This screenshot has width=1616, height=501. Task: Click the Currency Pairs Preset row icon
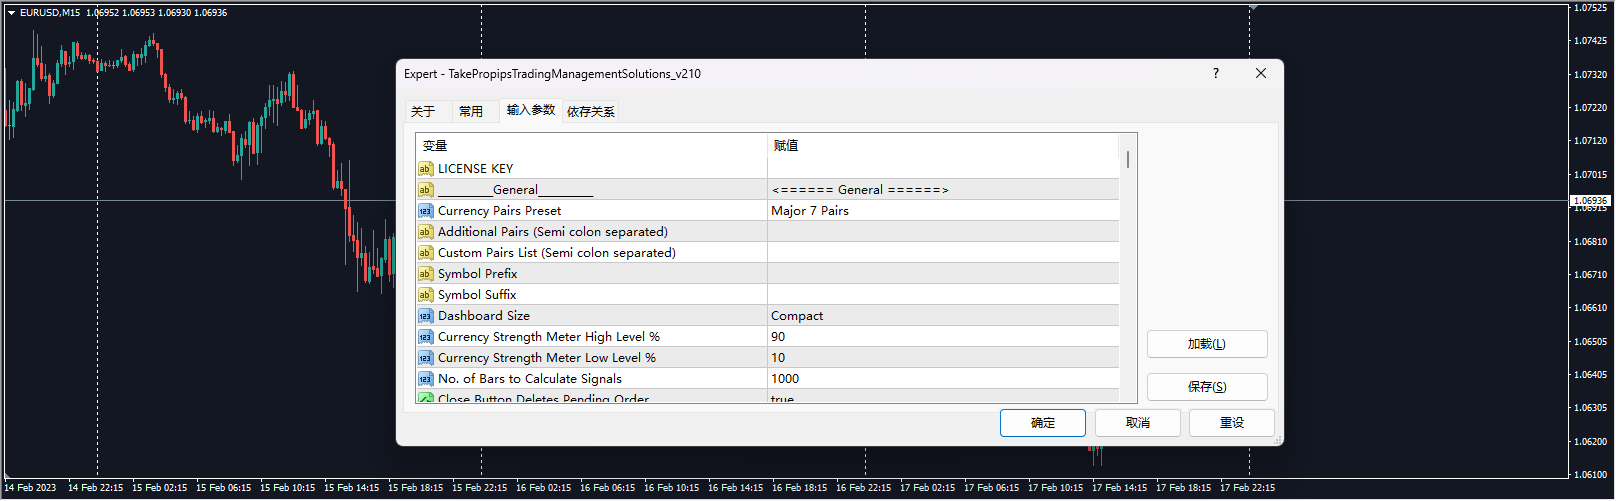pos(425,211)
